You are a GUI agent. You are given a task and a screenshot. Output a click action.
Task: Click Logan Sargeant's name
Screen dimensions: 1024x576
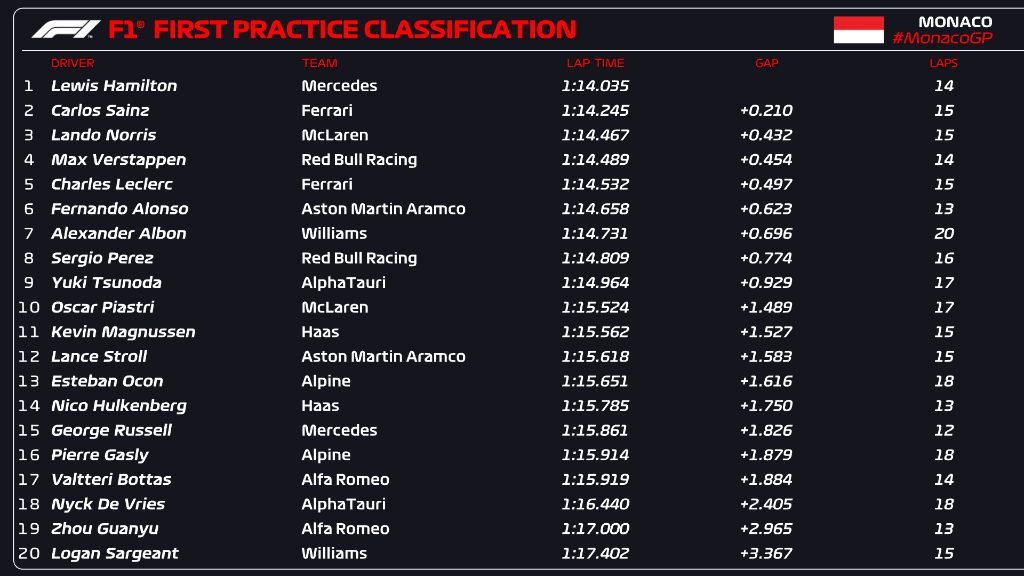114,554
